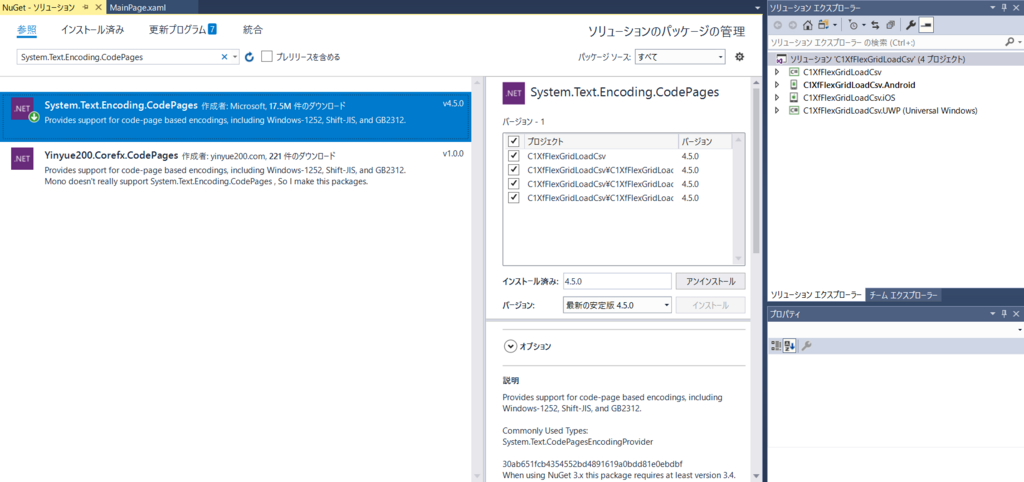Switch to the 統合 tab

[x=253, y=30]
